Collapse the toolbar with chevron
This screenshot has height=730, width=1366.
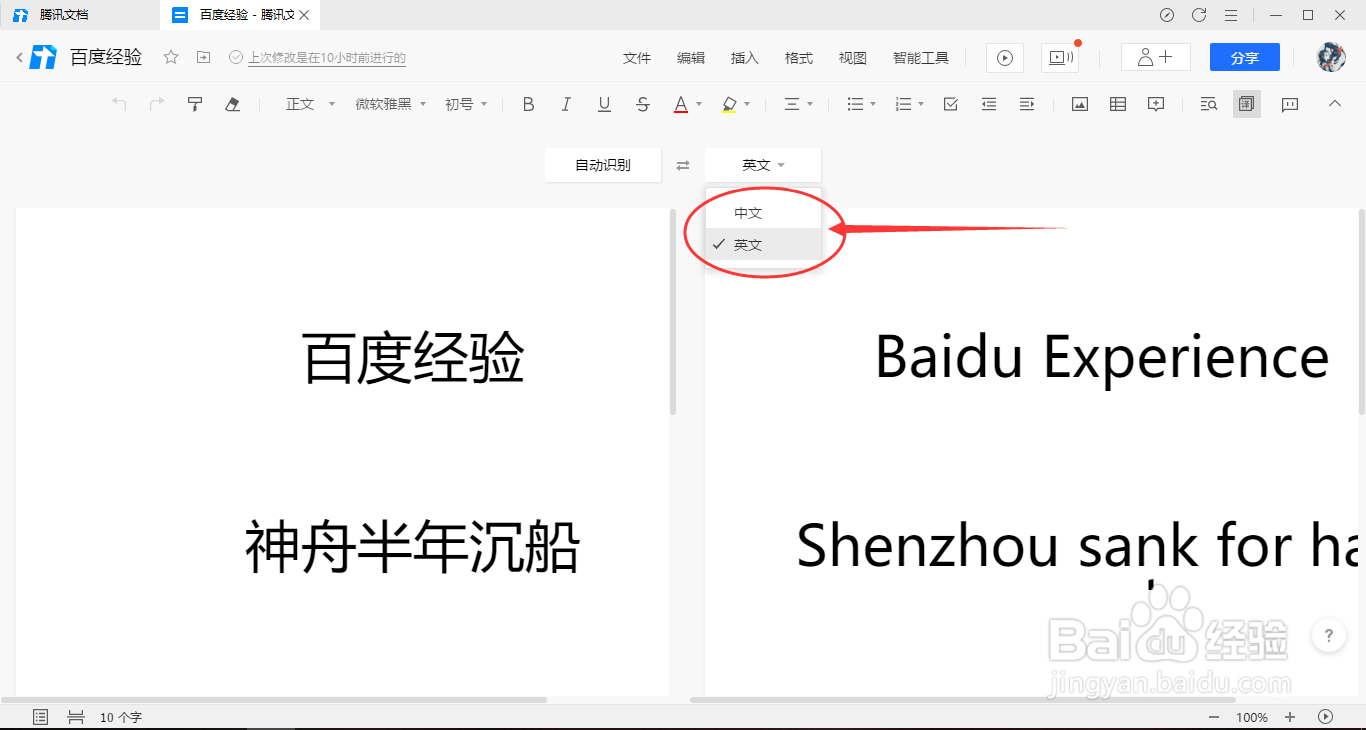click(1334, 103)
